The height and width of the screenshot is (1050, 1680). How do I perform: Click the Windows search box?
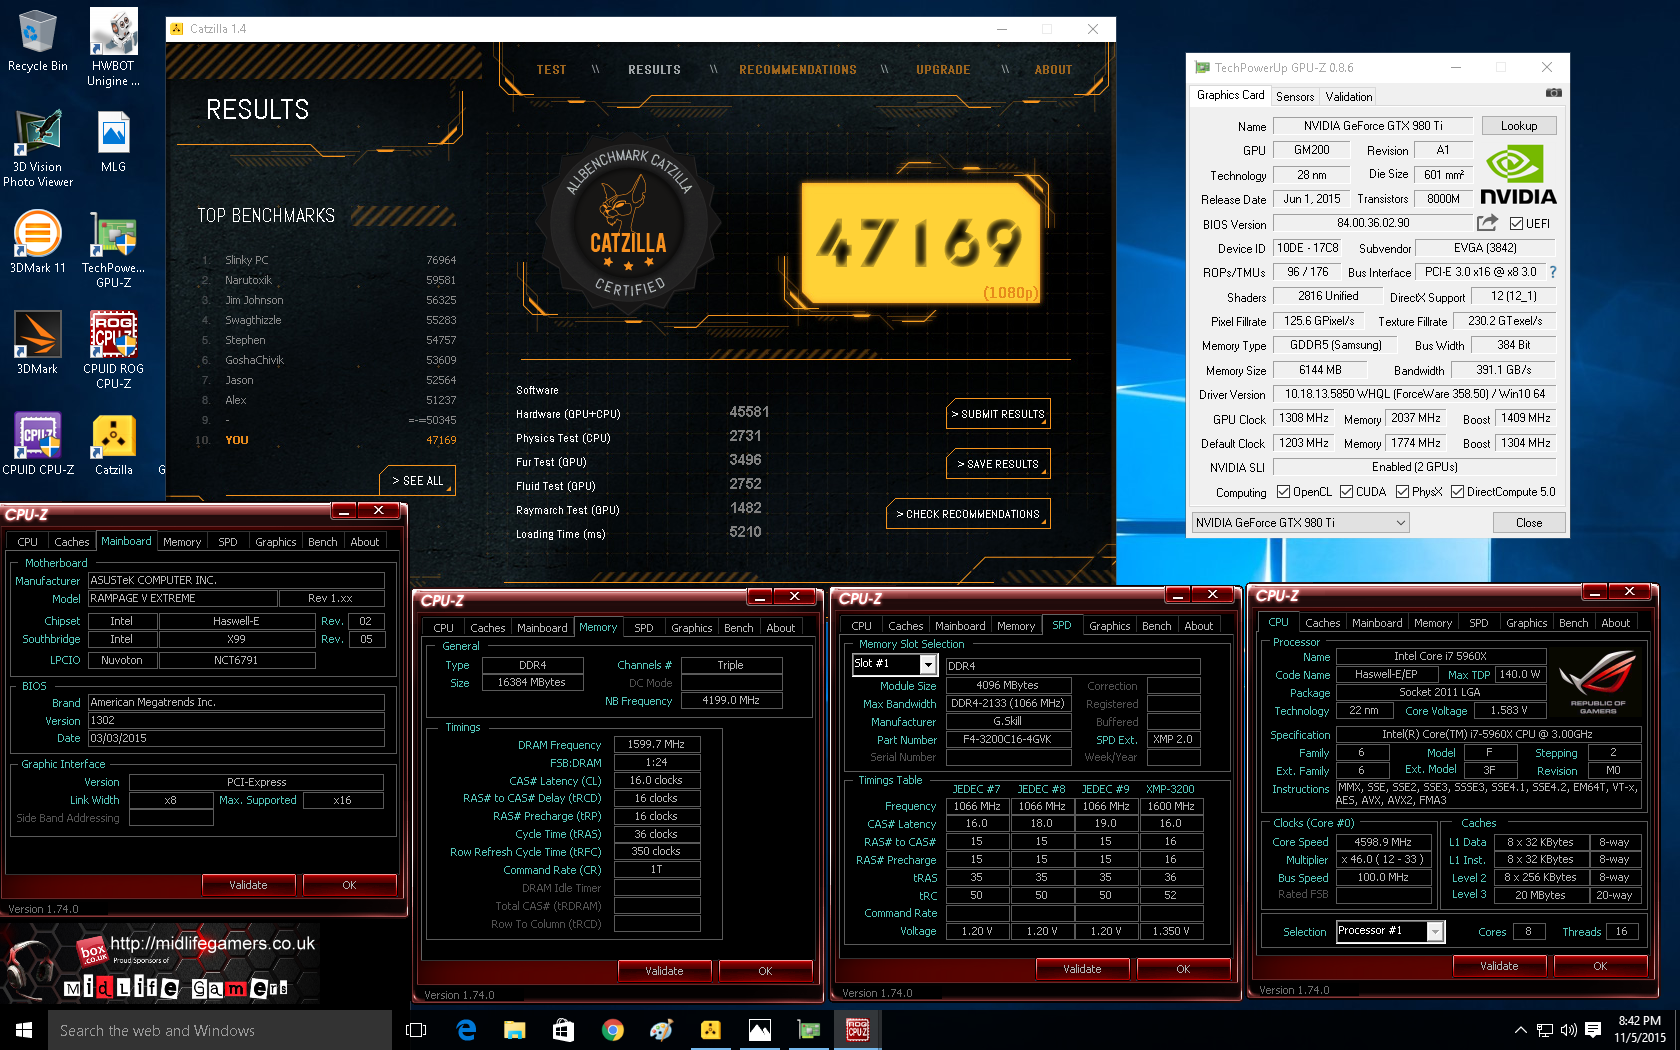[x=220, y=1030]
